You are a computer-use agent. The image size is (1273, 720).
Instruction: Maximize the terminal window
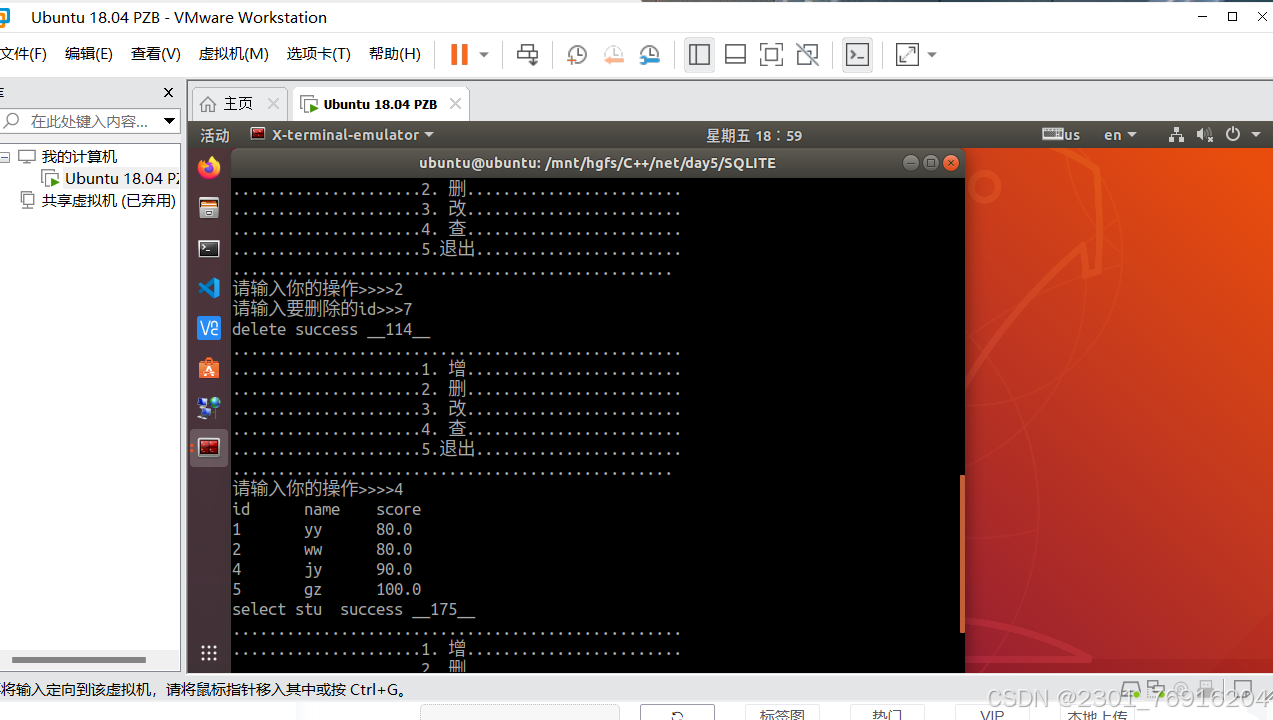tap(930, 163)
